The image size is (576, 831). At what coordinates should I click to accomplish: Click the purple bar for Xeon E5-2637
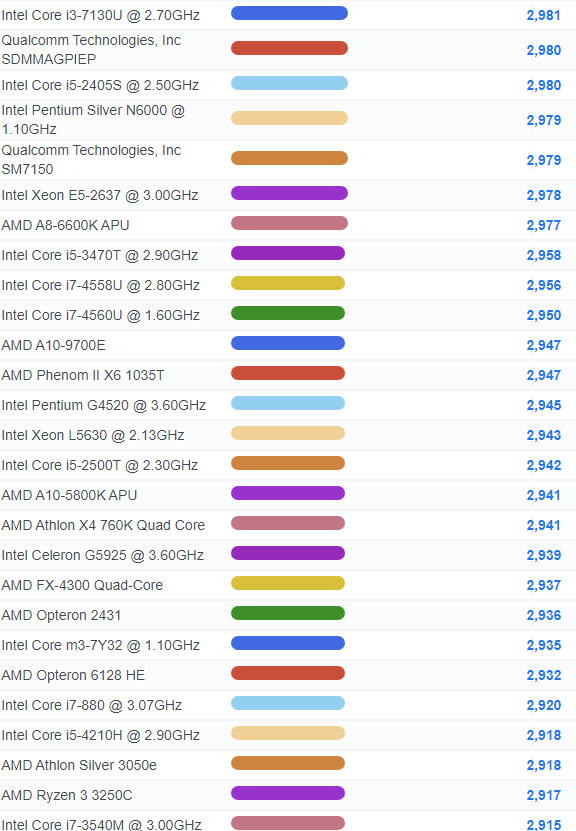(x=289, y=193)
